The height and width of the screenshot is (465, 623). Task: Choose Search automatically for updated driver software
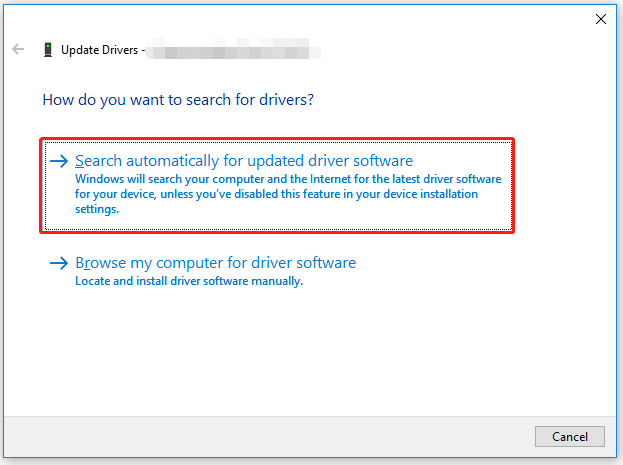[x=277, y=186]
